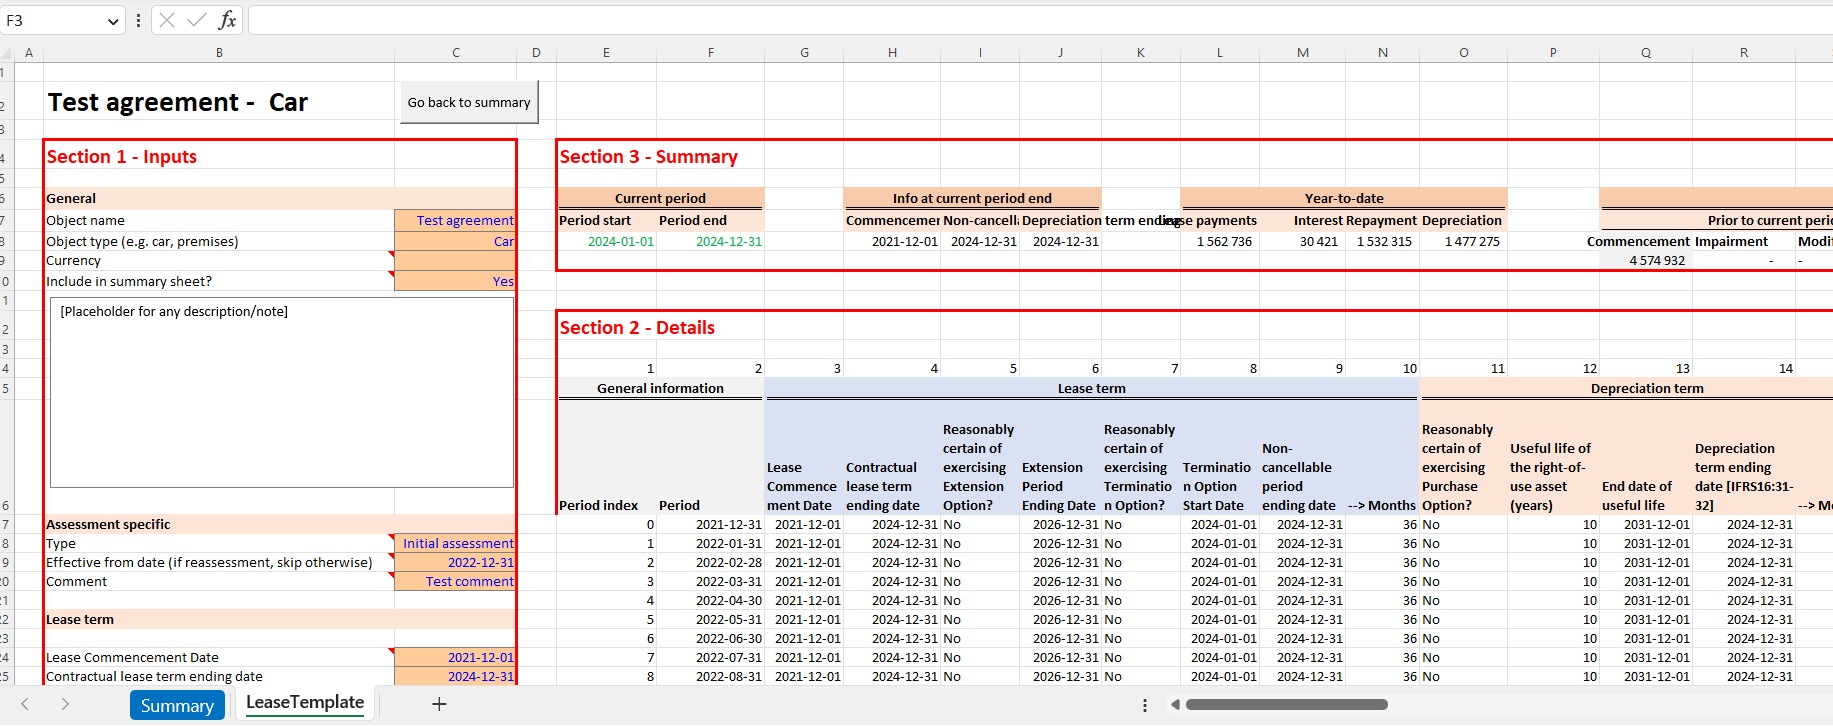The image size is (1833, 726).
Task: Click the Object name 'Test agreement' cell
Action: click(455, 220)
